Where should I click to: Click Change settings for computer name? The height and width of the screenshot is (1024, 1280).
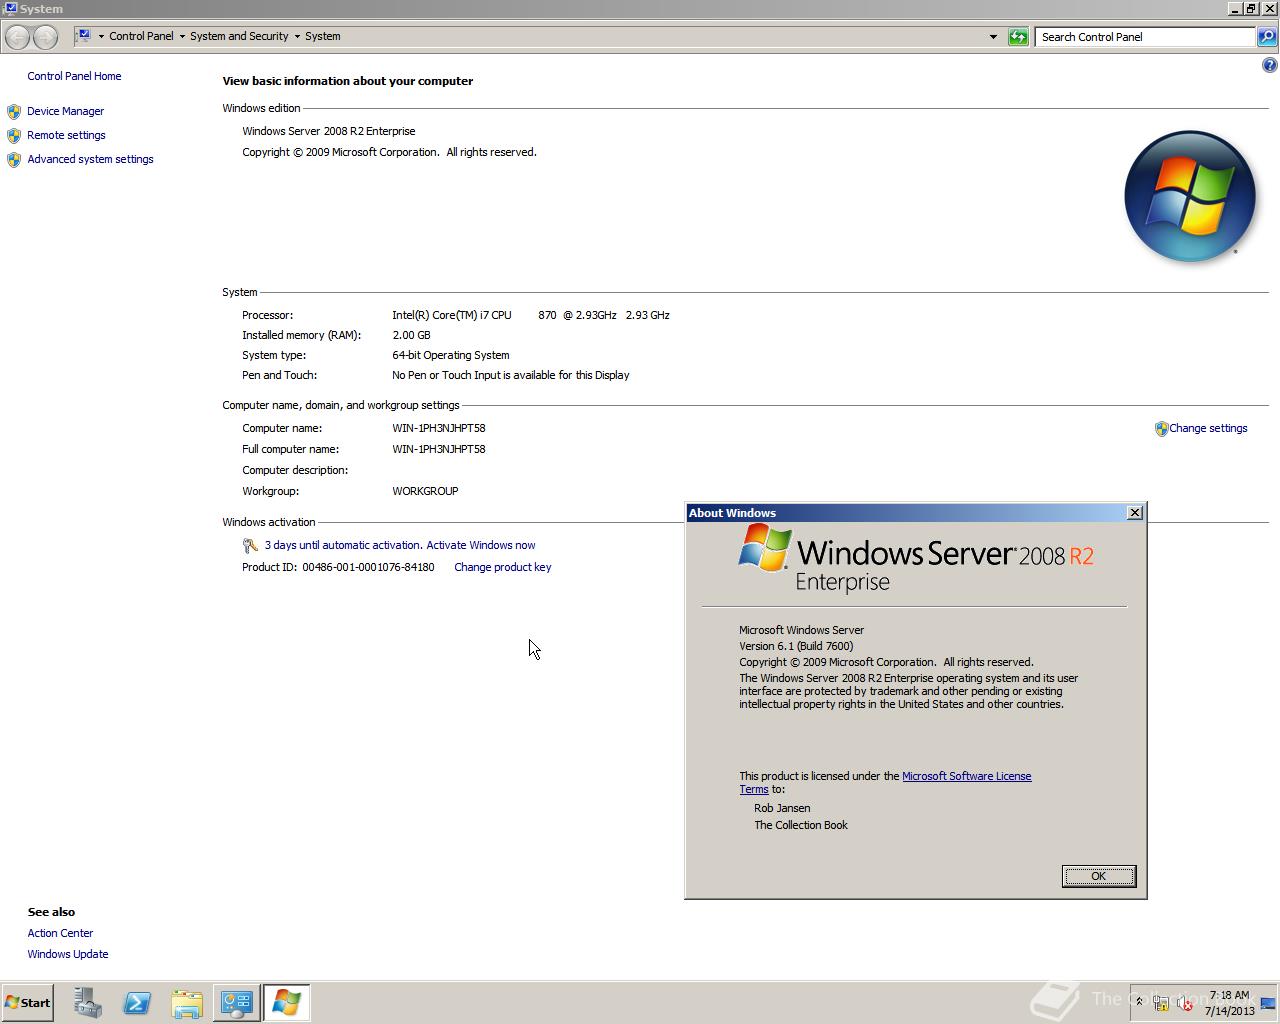pyautogui.click(x=1208, y=428)
